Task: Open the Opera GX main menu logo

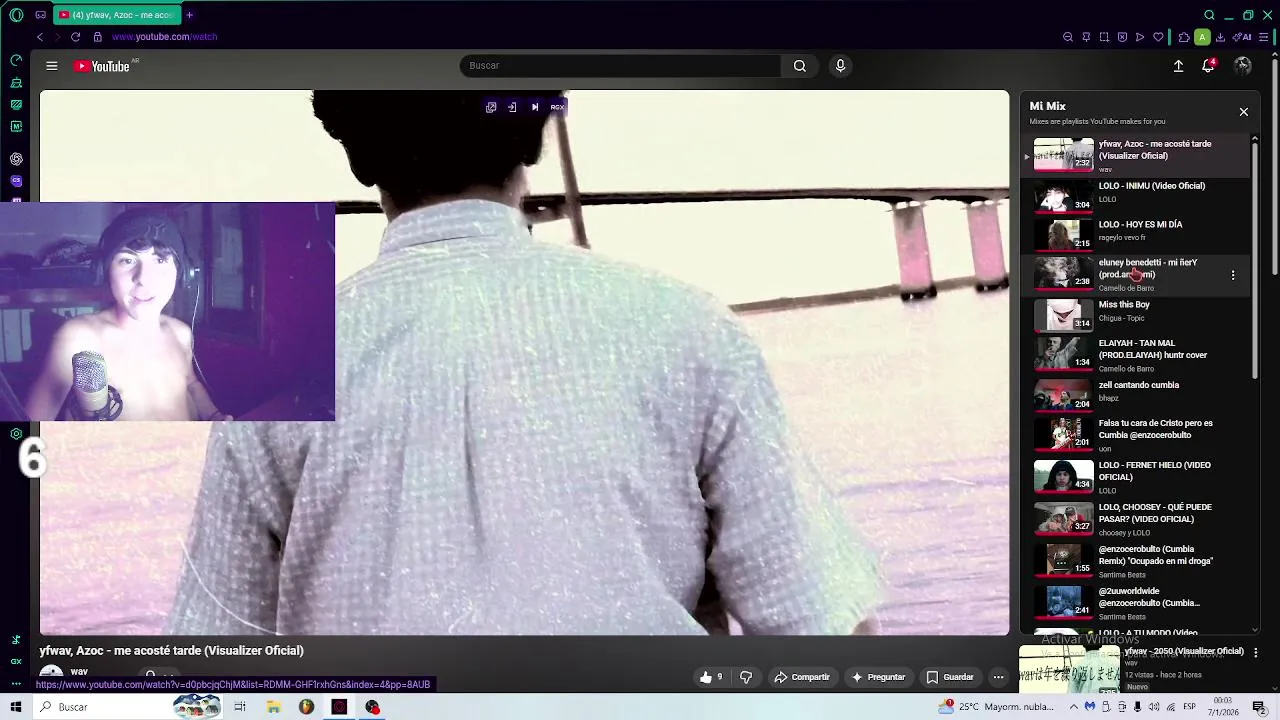Action: pos(16,15)
